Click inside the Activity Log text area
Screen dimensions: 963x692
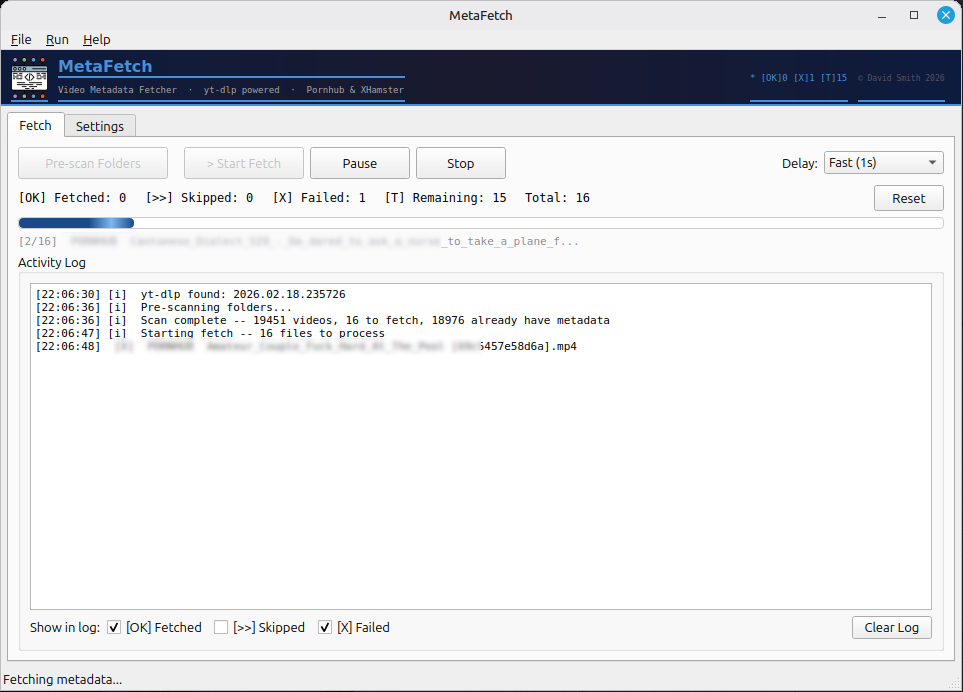click(480, 470)
